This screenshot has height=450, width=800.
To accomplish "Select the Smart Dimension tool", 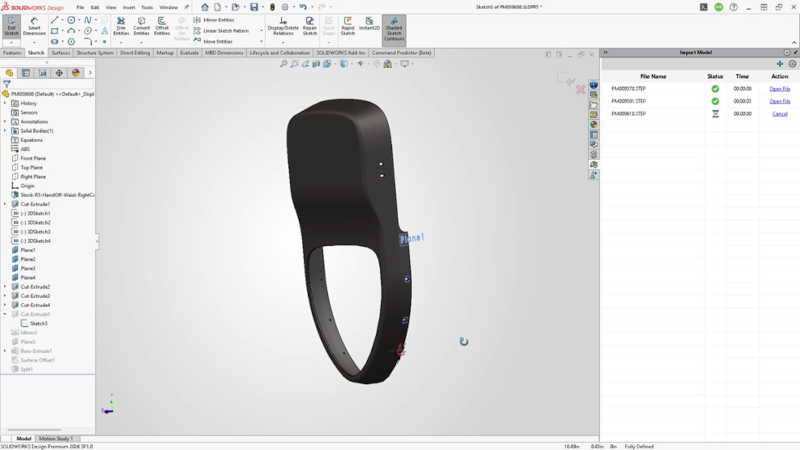I will coord(34,26).
